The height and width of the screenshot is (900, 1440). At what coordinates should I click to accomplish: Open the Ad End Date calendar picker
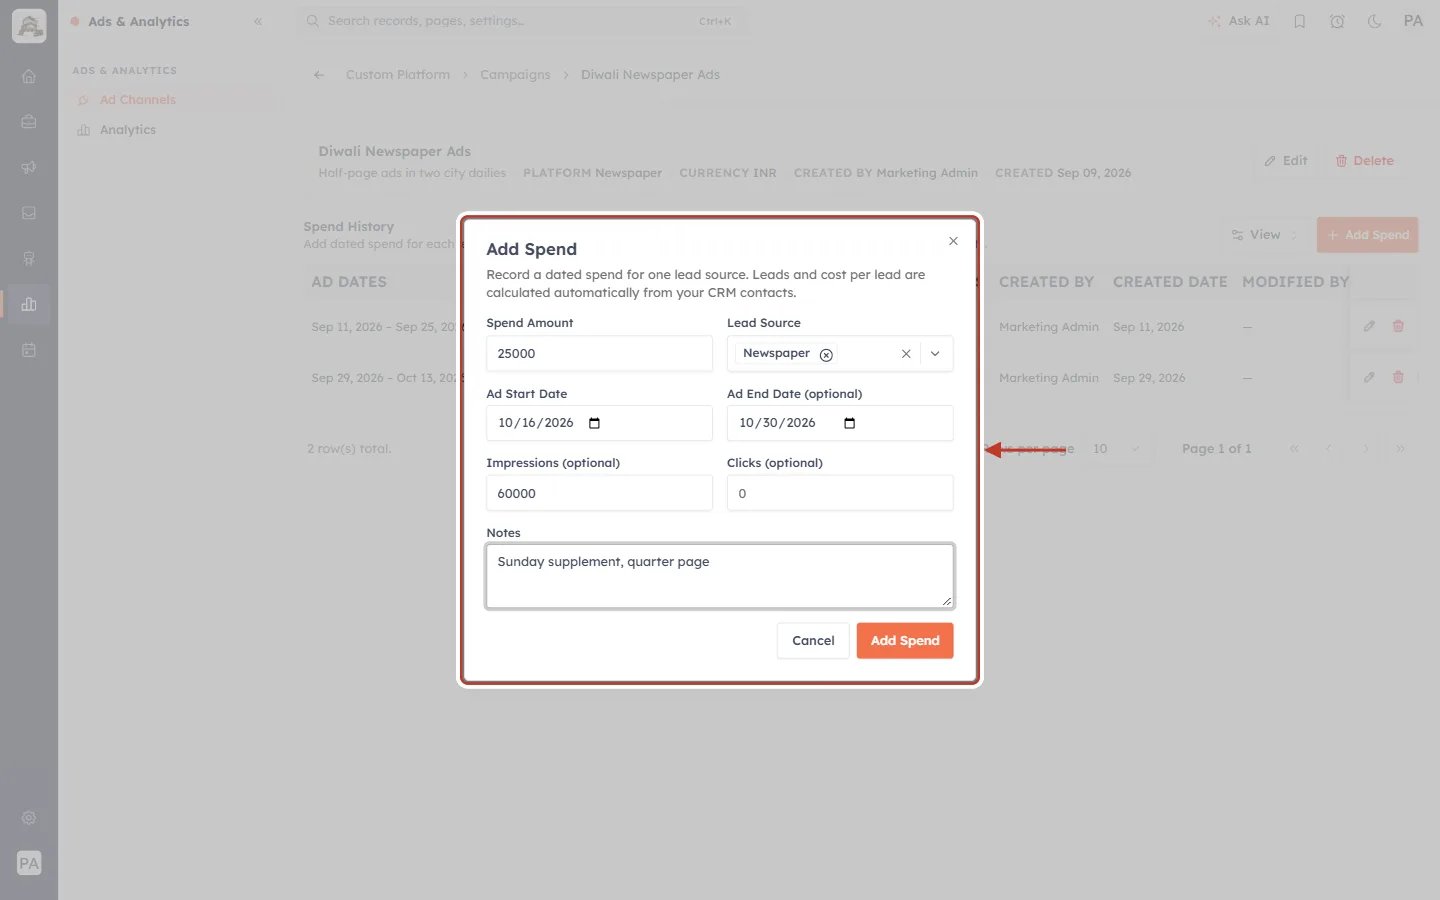click(849, 423)
